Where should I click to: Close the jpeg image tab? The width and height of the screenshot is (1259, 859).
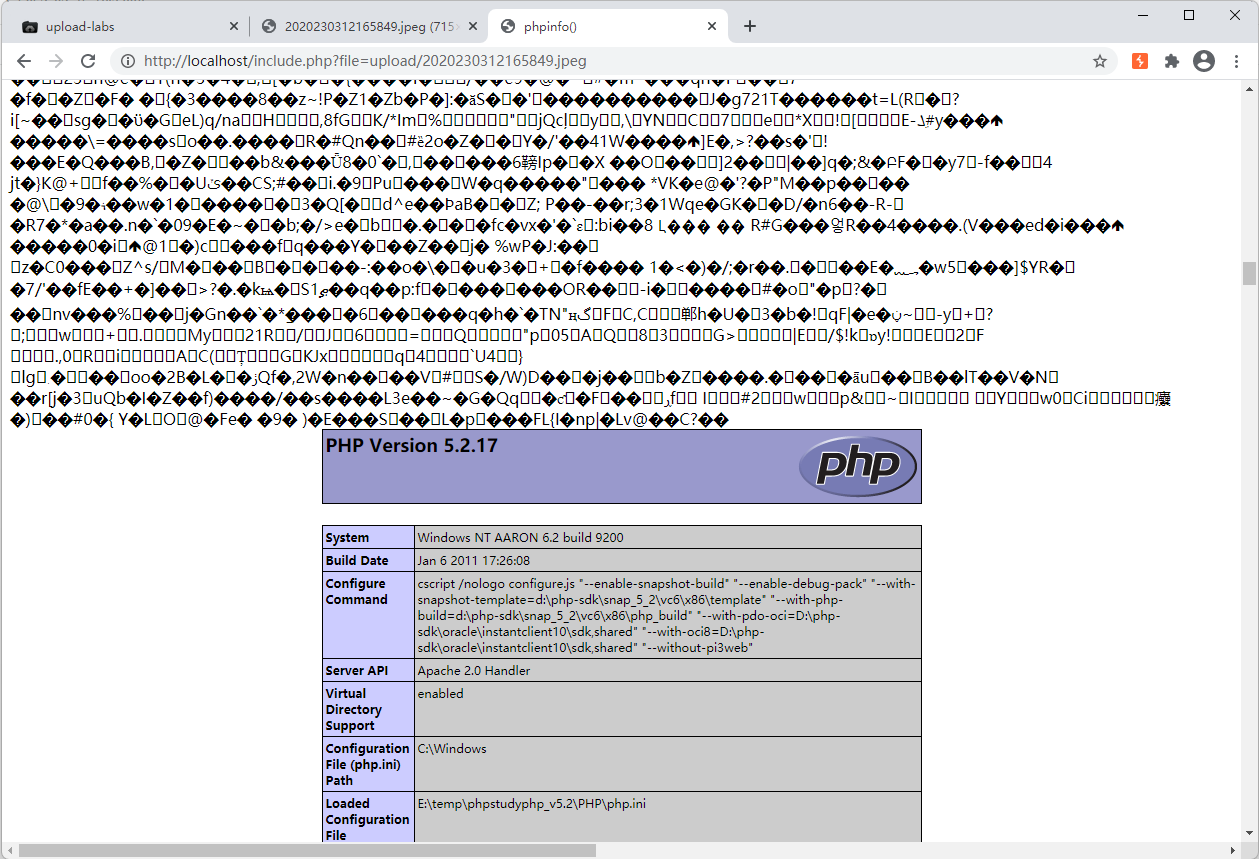(x=471, y=26)
